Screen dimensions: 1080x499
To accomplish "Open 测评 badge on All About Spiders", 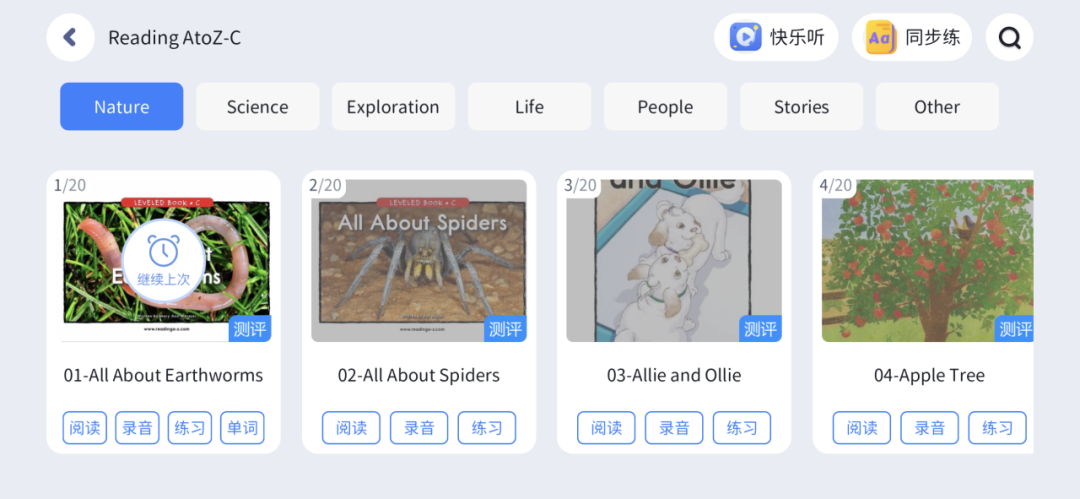I will coord(505,329).
